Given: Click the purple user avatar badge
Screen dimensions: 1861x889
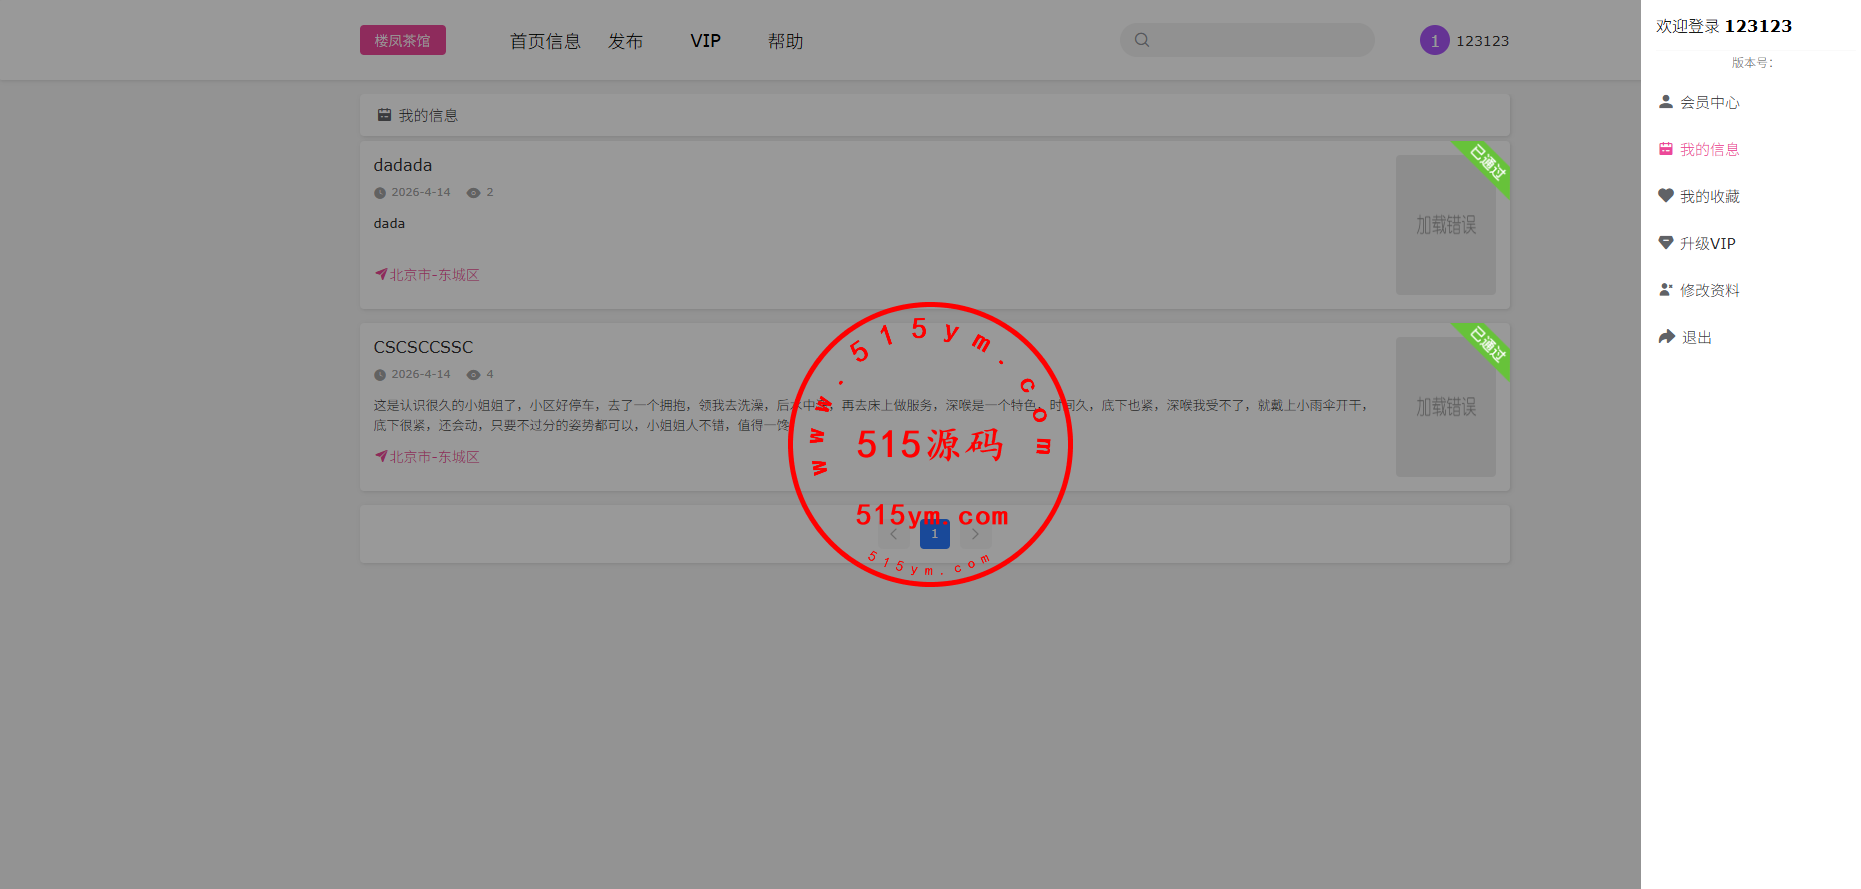Looking at the screenshot, I should 1434,41.
